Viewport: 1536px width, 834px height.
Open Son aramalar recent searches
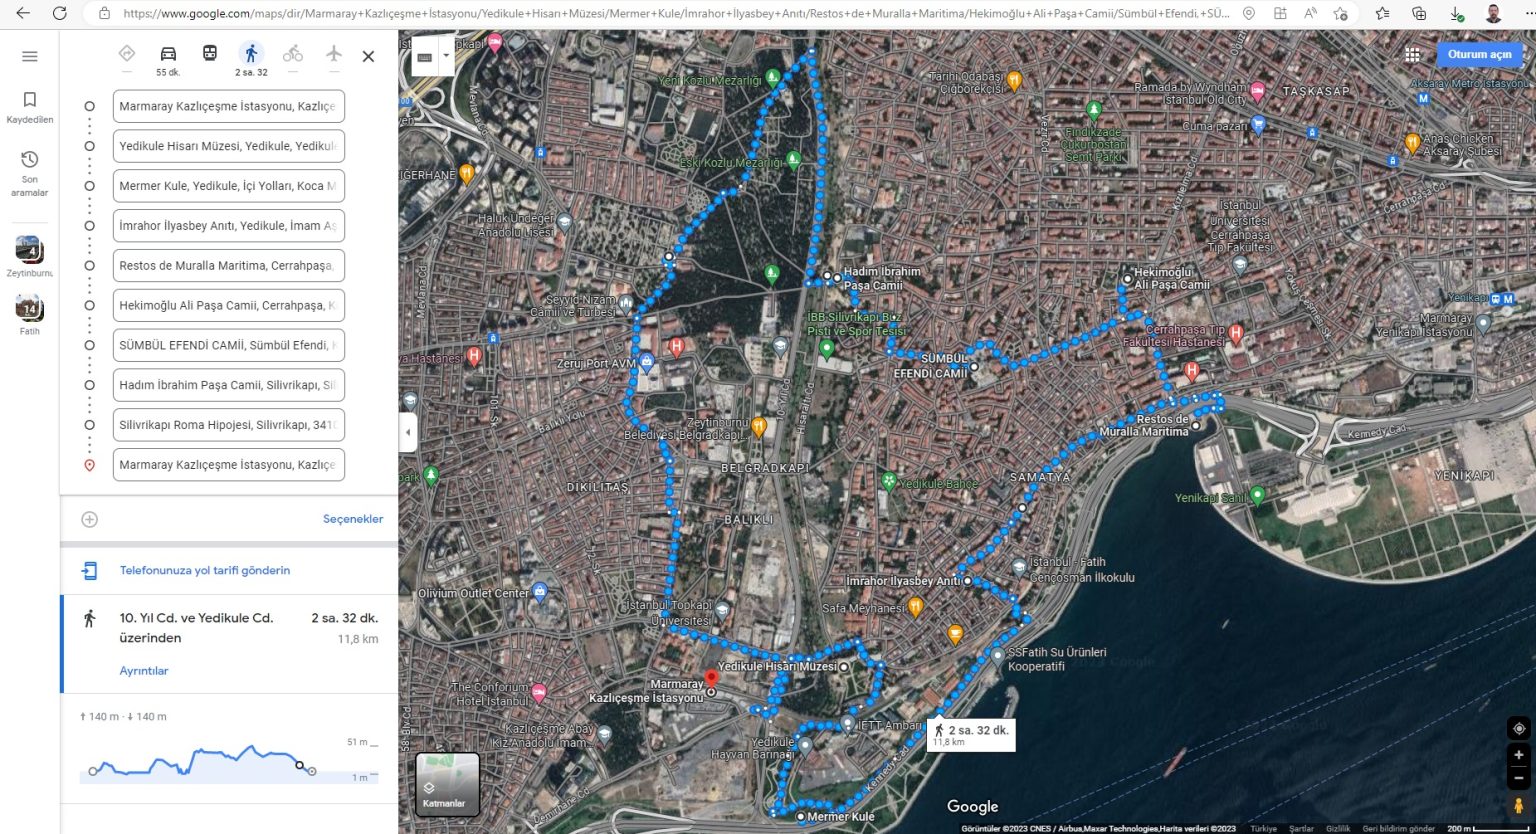(29, 168)
